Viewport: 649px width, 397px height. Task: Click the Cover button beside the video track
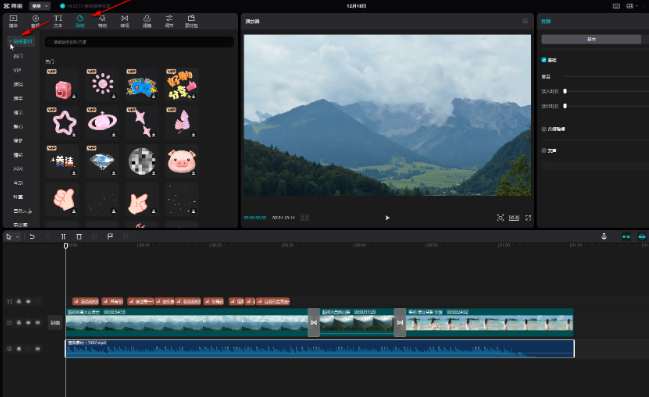(55, 322)
